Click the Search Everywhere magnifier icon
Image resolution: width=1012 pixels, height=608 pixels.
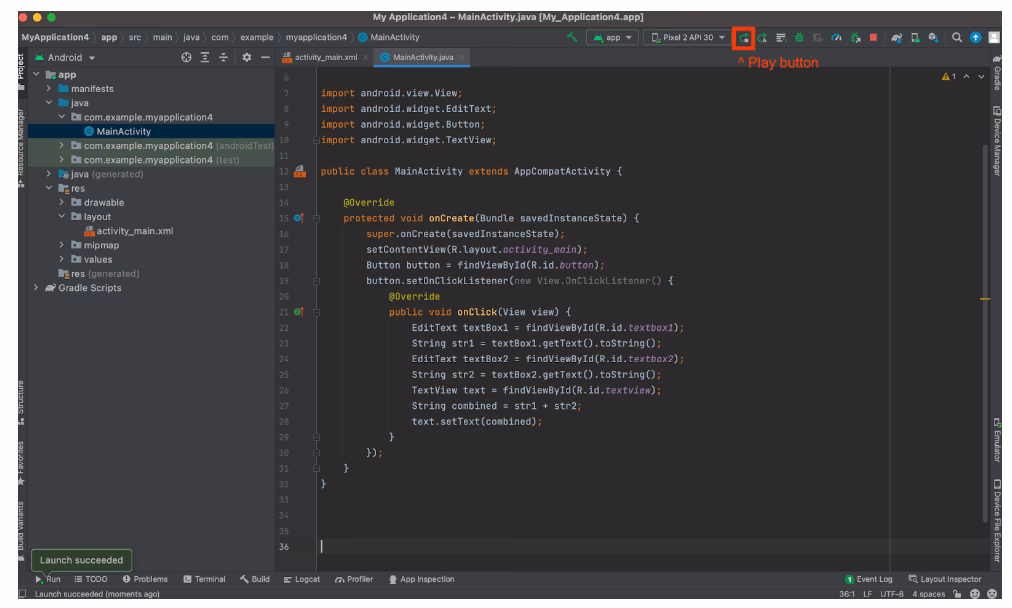coord(957,39)
